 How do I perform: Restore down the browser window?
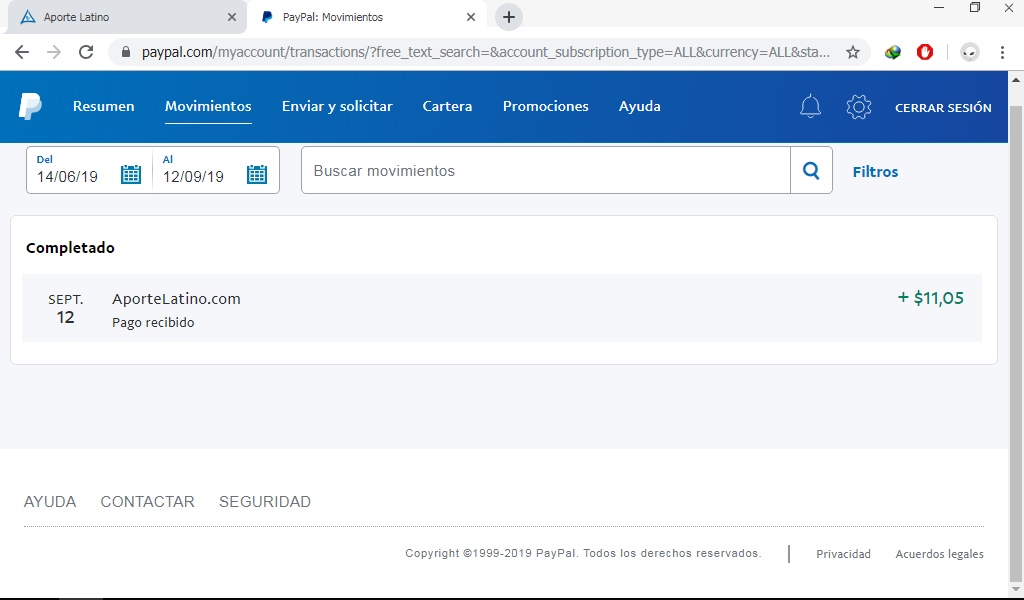pos(974,8)
